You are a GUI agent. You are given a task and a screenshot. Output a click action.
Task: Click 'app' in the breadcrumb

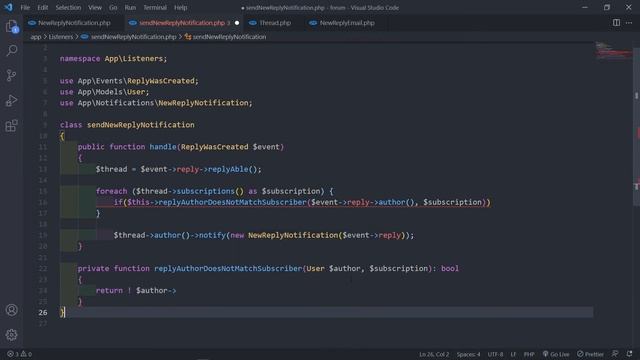click(x=36, y=37)
